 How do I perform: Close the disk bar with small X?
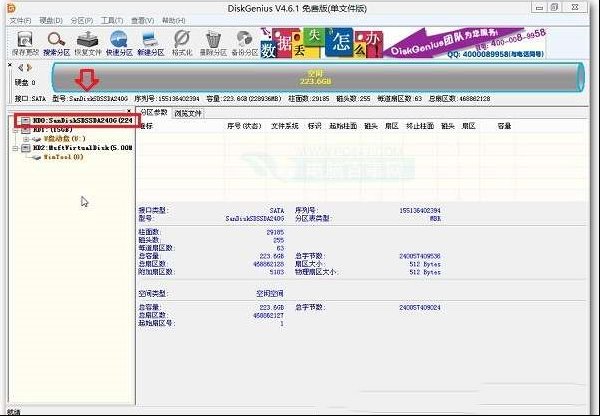(x=10, y=65)
